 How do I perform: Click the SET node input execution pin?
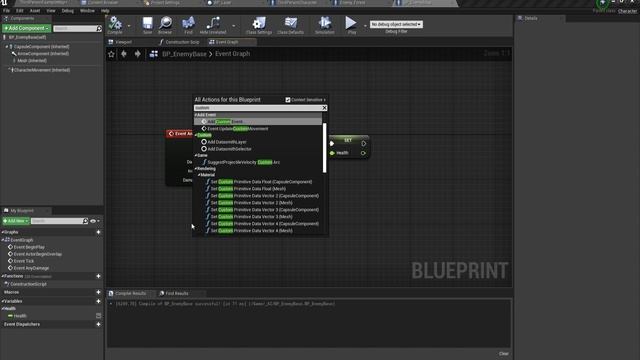tap(332, 144)
